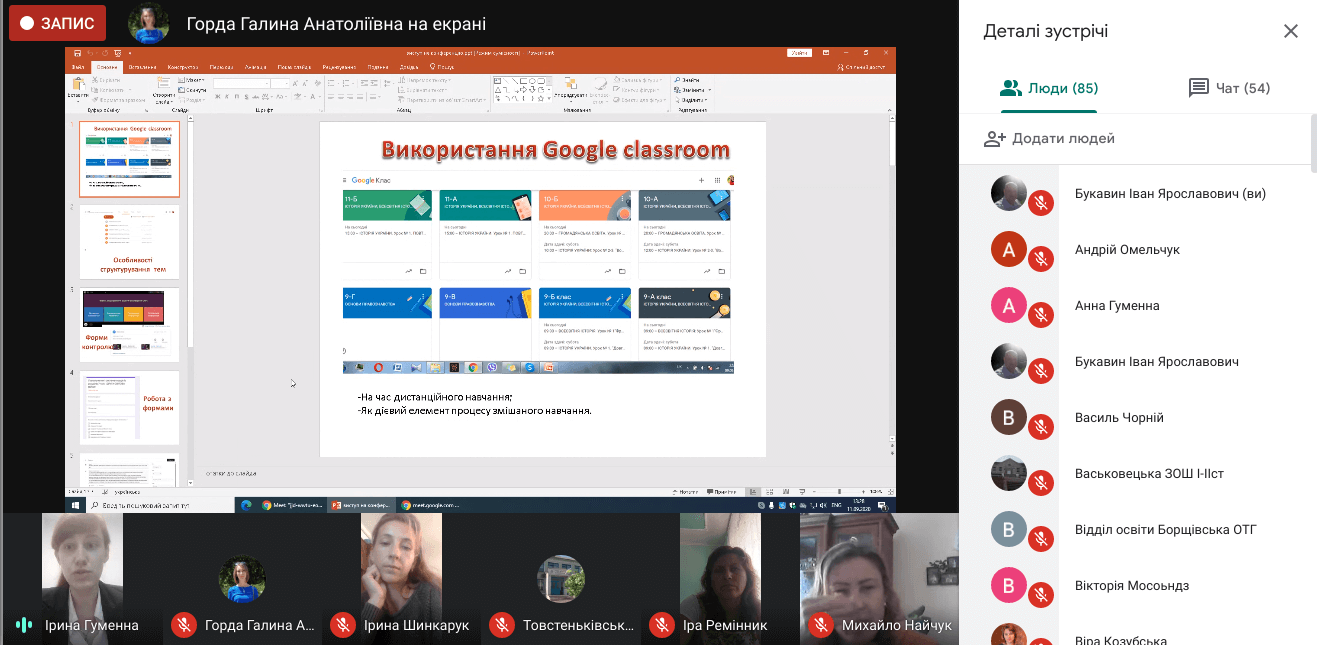Switch to the Люди (85) tab
The width and height of the screenshot is (1317, 645).
[x=1049, y=88]
